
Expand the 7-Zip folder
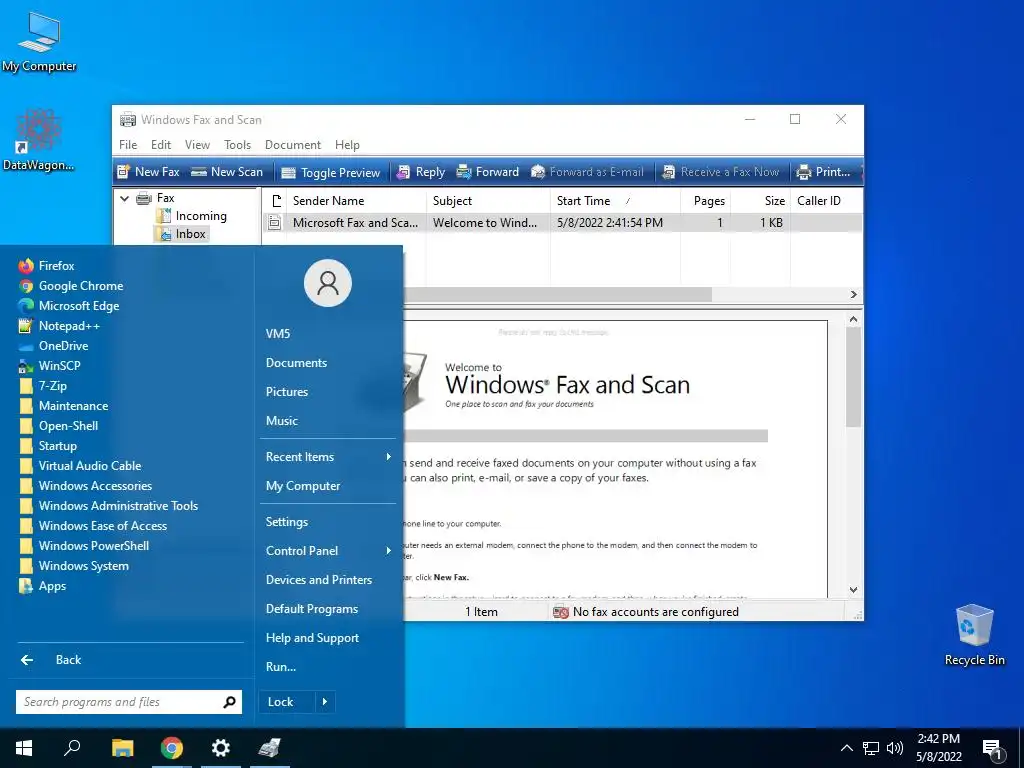tap(43, 386)
